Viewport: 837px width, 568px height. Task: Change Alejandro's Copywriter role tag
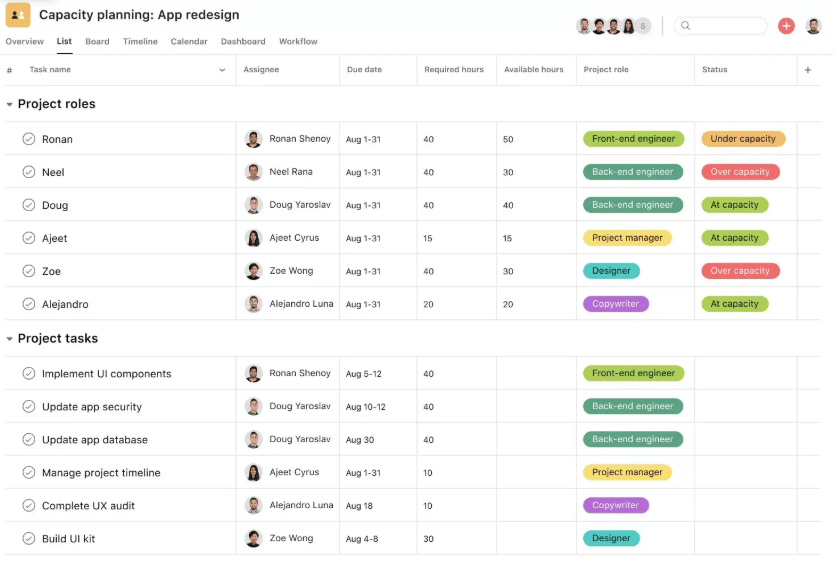click(615, 304)
